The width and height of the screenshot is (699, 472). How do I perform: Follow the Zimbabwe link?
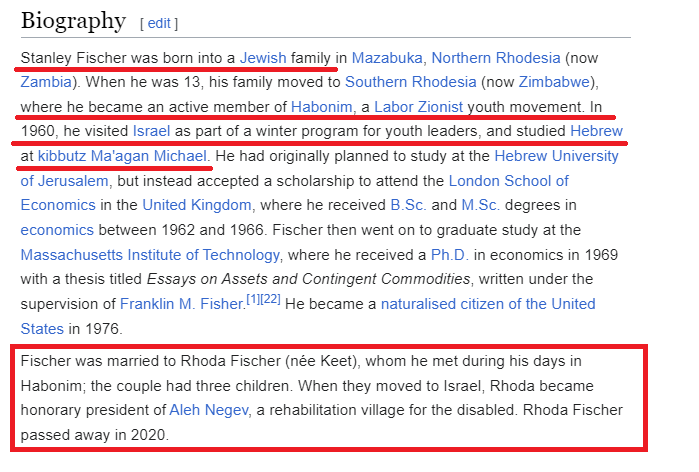click(552, 82)
